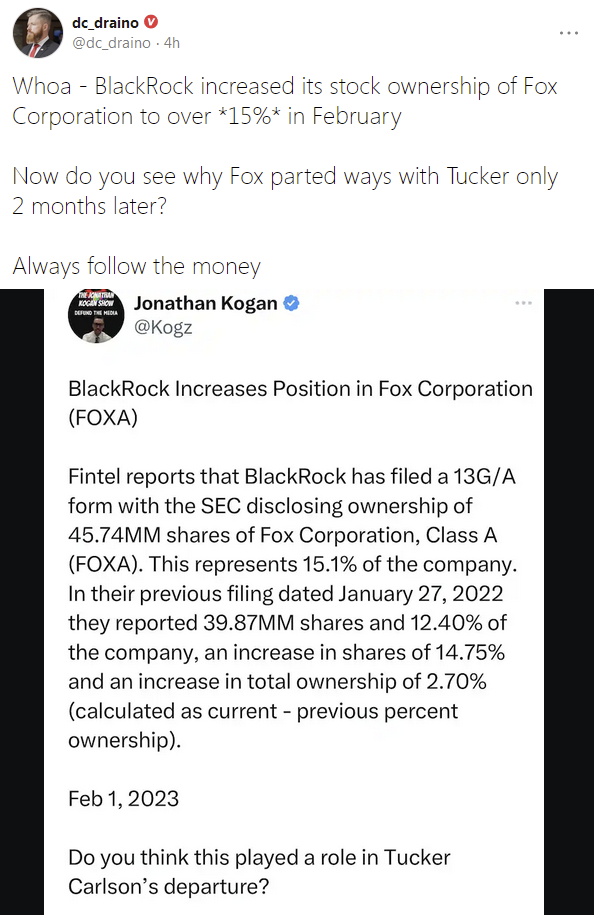Click the right black border of the image
Image resolution: width=594 pixels, height=919 pixels.
coord(569,601)
